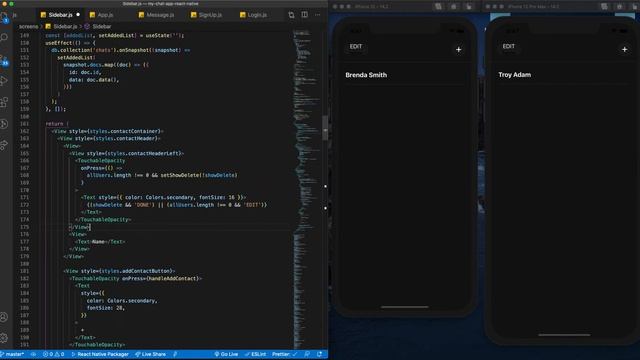Open notifications bell in status bar
The image size is (640, 360).
pyautogui.click(x=320, y=354)
